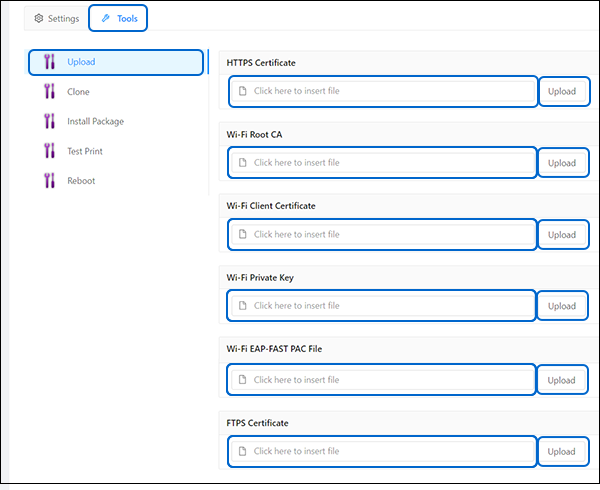This screenshot has width=600, height=490.
Task: Click the tools icon beside Upload
Action: click(x=49, y=62)
